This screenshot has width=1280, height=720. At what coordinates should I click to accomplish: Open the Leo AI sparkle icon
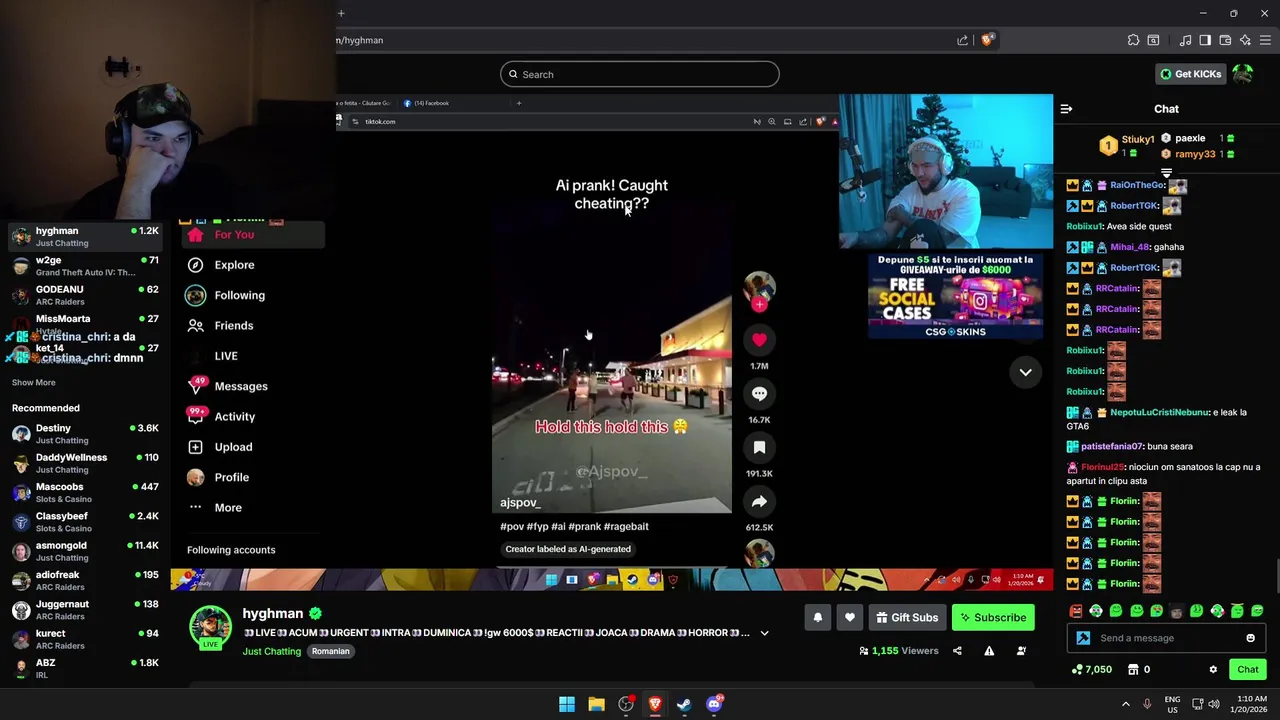[1245, 40]
